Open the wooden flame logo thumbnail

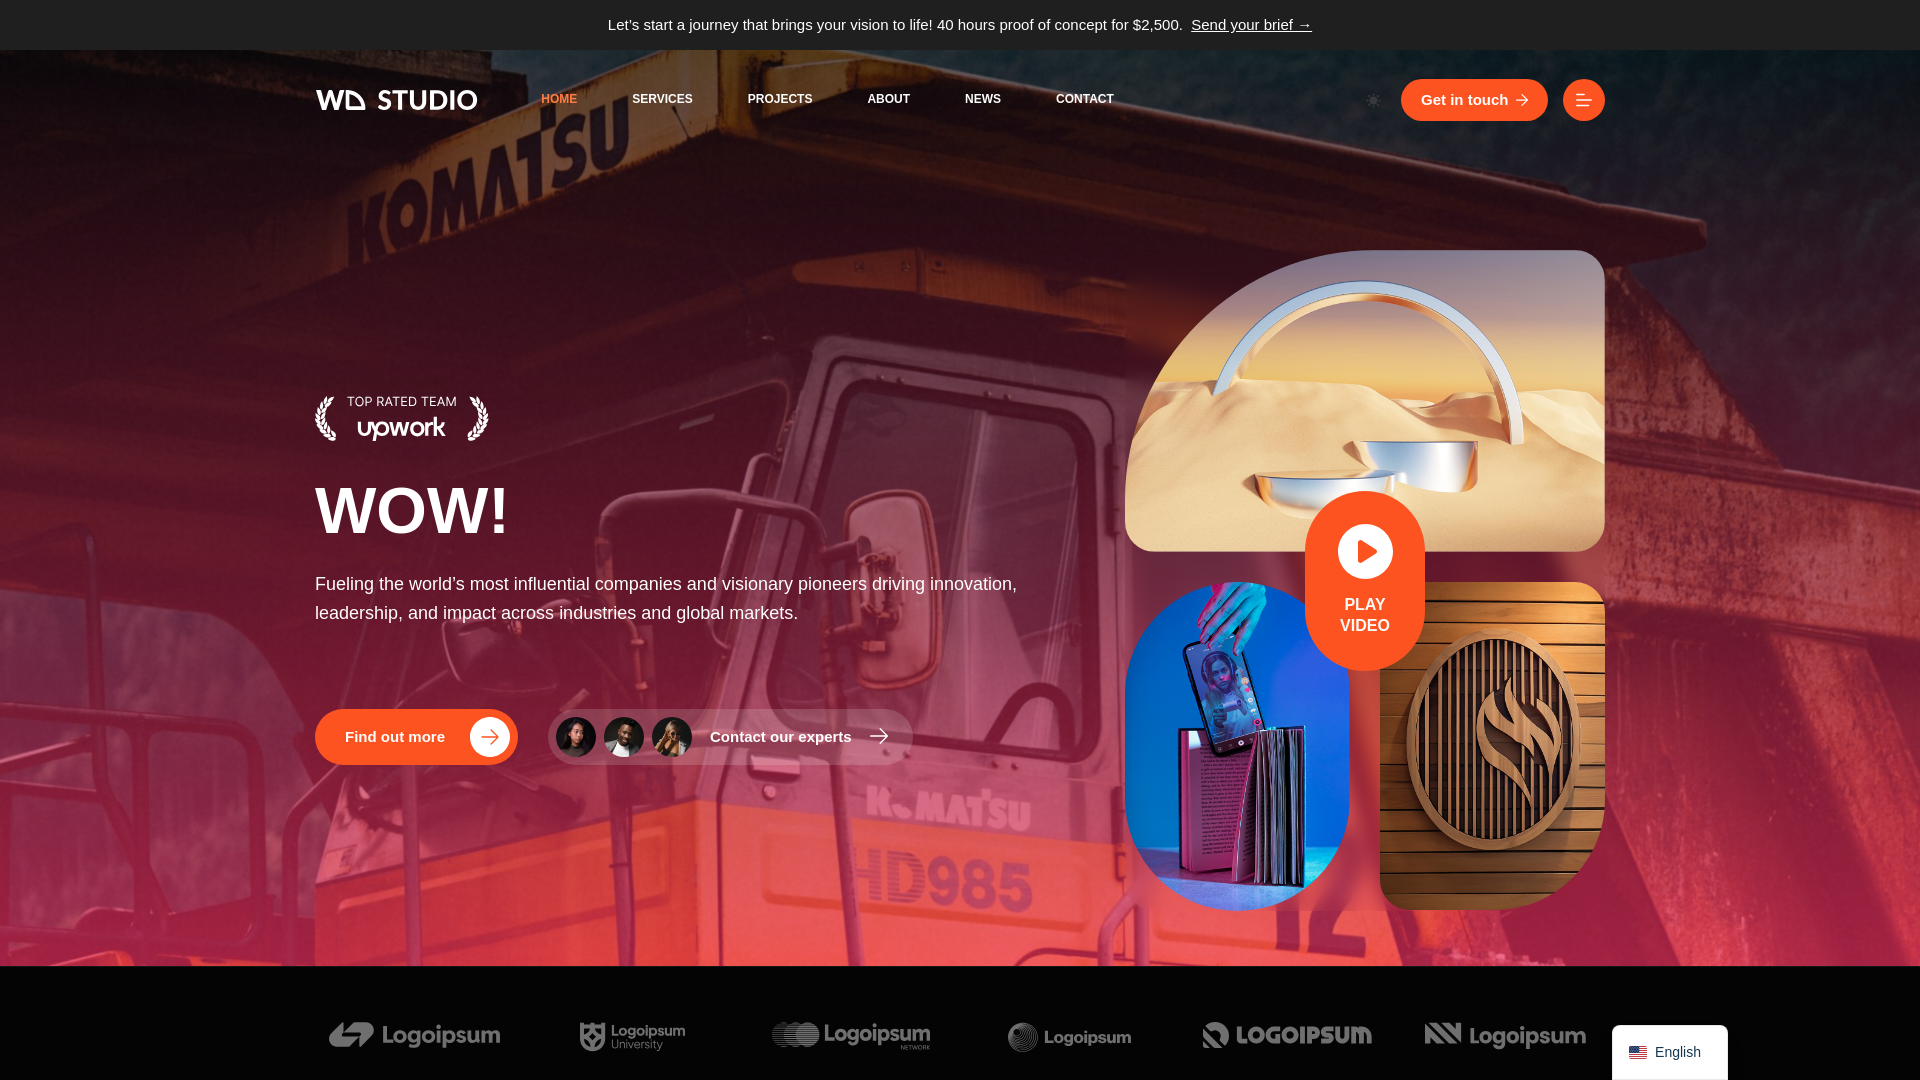(1492, 746)
